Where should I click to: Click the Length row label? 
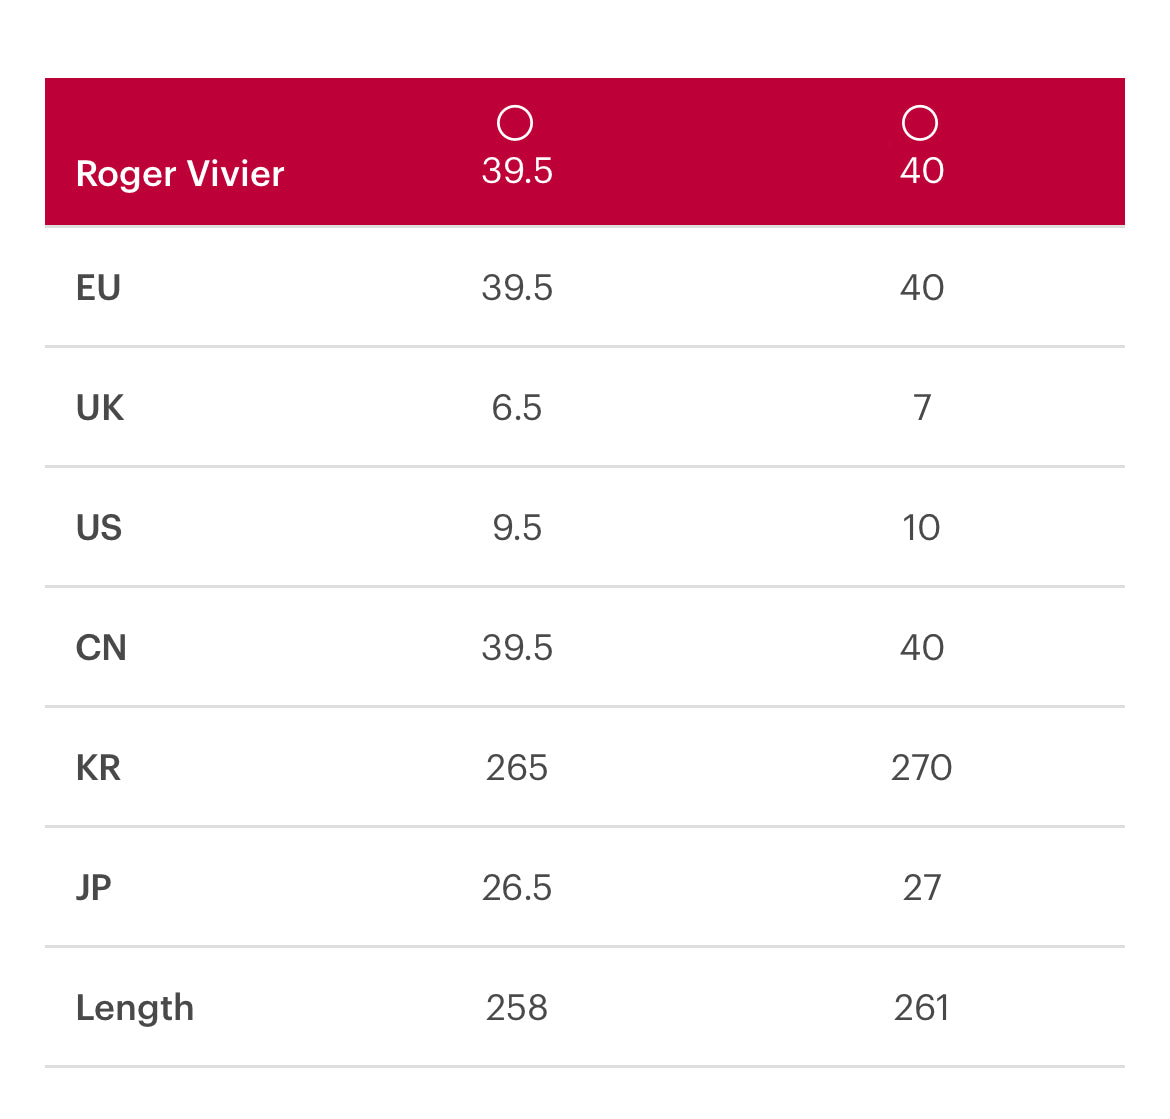tap(135, 1008)
